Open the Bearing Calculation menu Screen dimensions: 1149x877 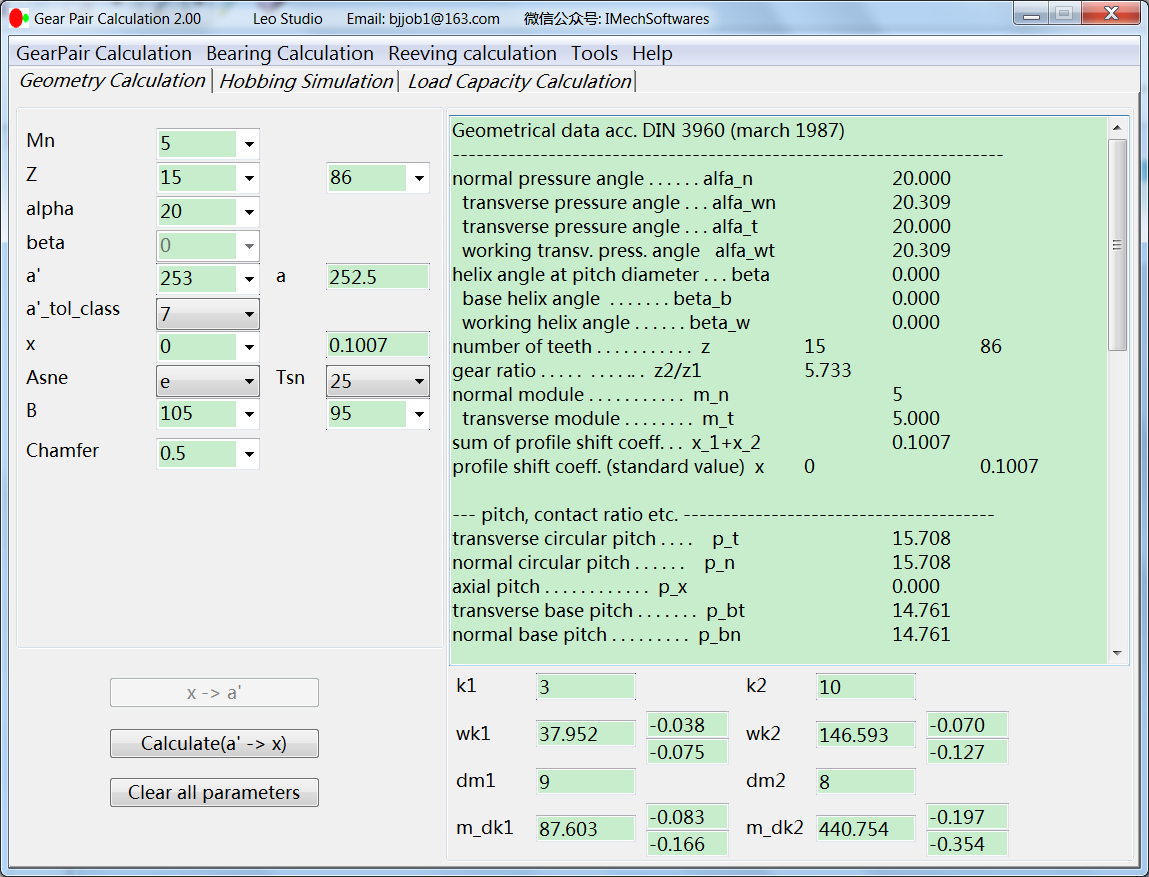(x=289, y=53)
